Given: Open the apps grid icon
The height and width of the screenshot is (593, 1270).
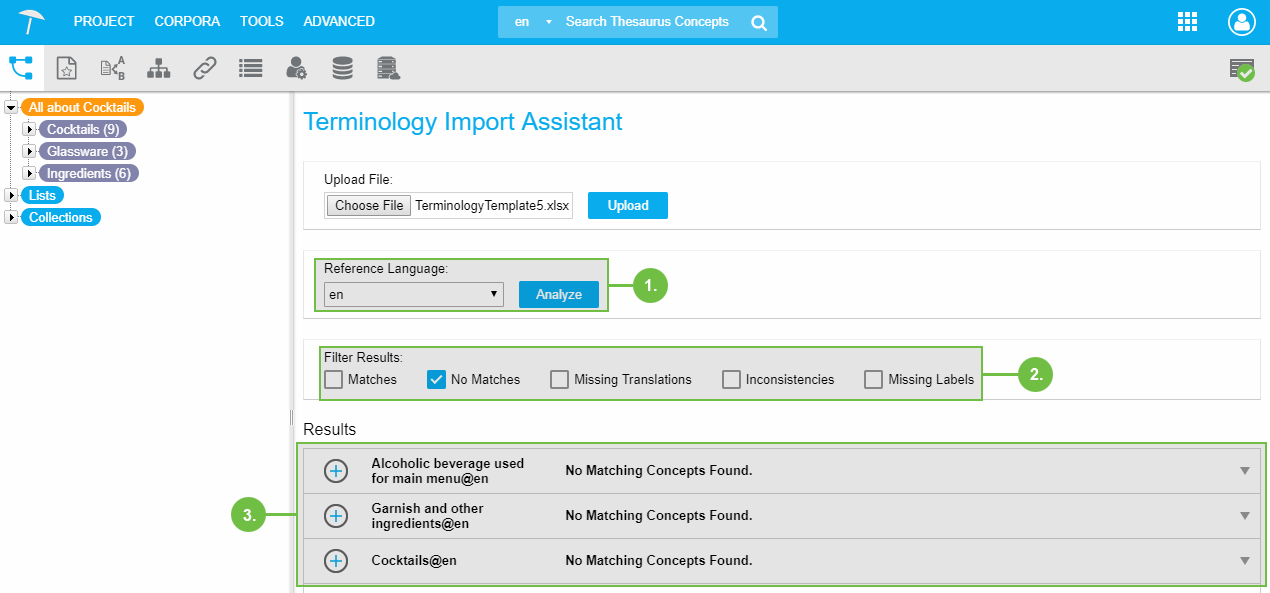Looking at the screenshot, I should point(1187,22).
